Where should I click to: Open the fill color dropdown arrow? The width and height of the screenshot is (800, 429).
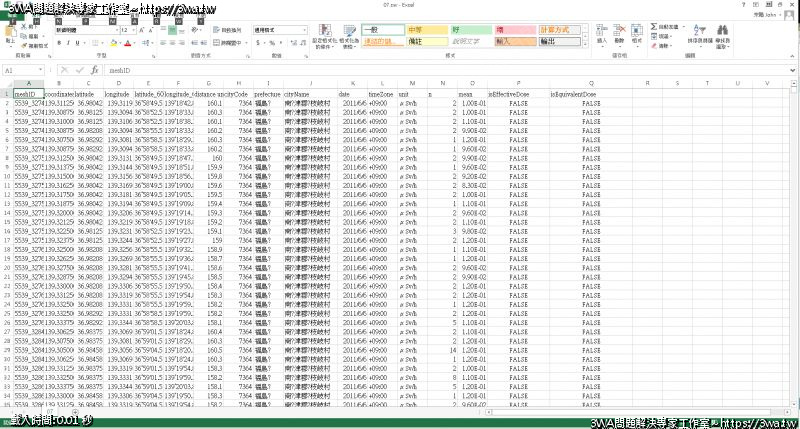(x=120, y=43)
